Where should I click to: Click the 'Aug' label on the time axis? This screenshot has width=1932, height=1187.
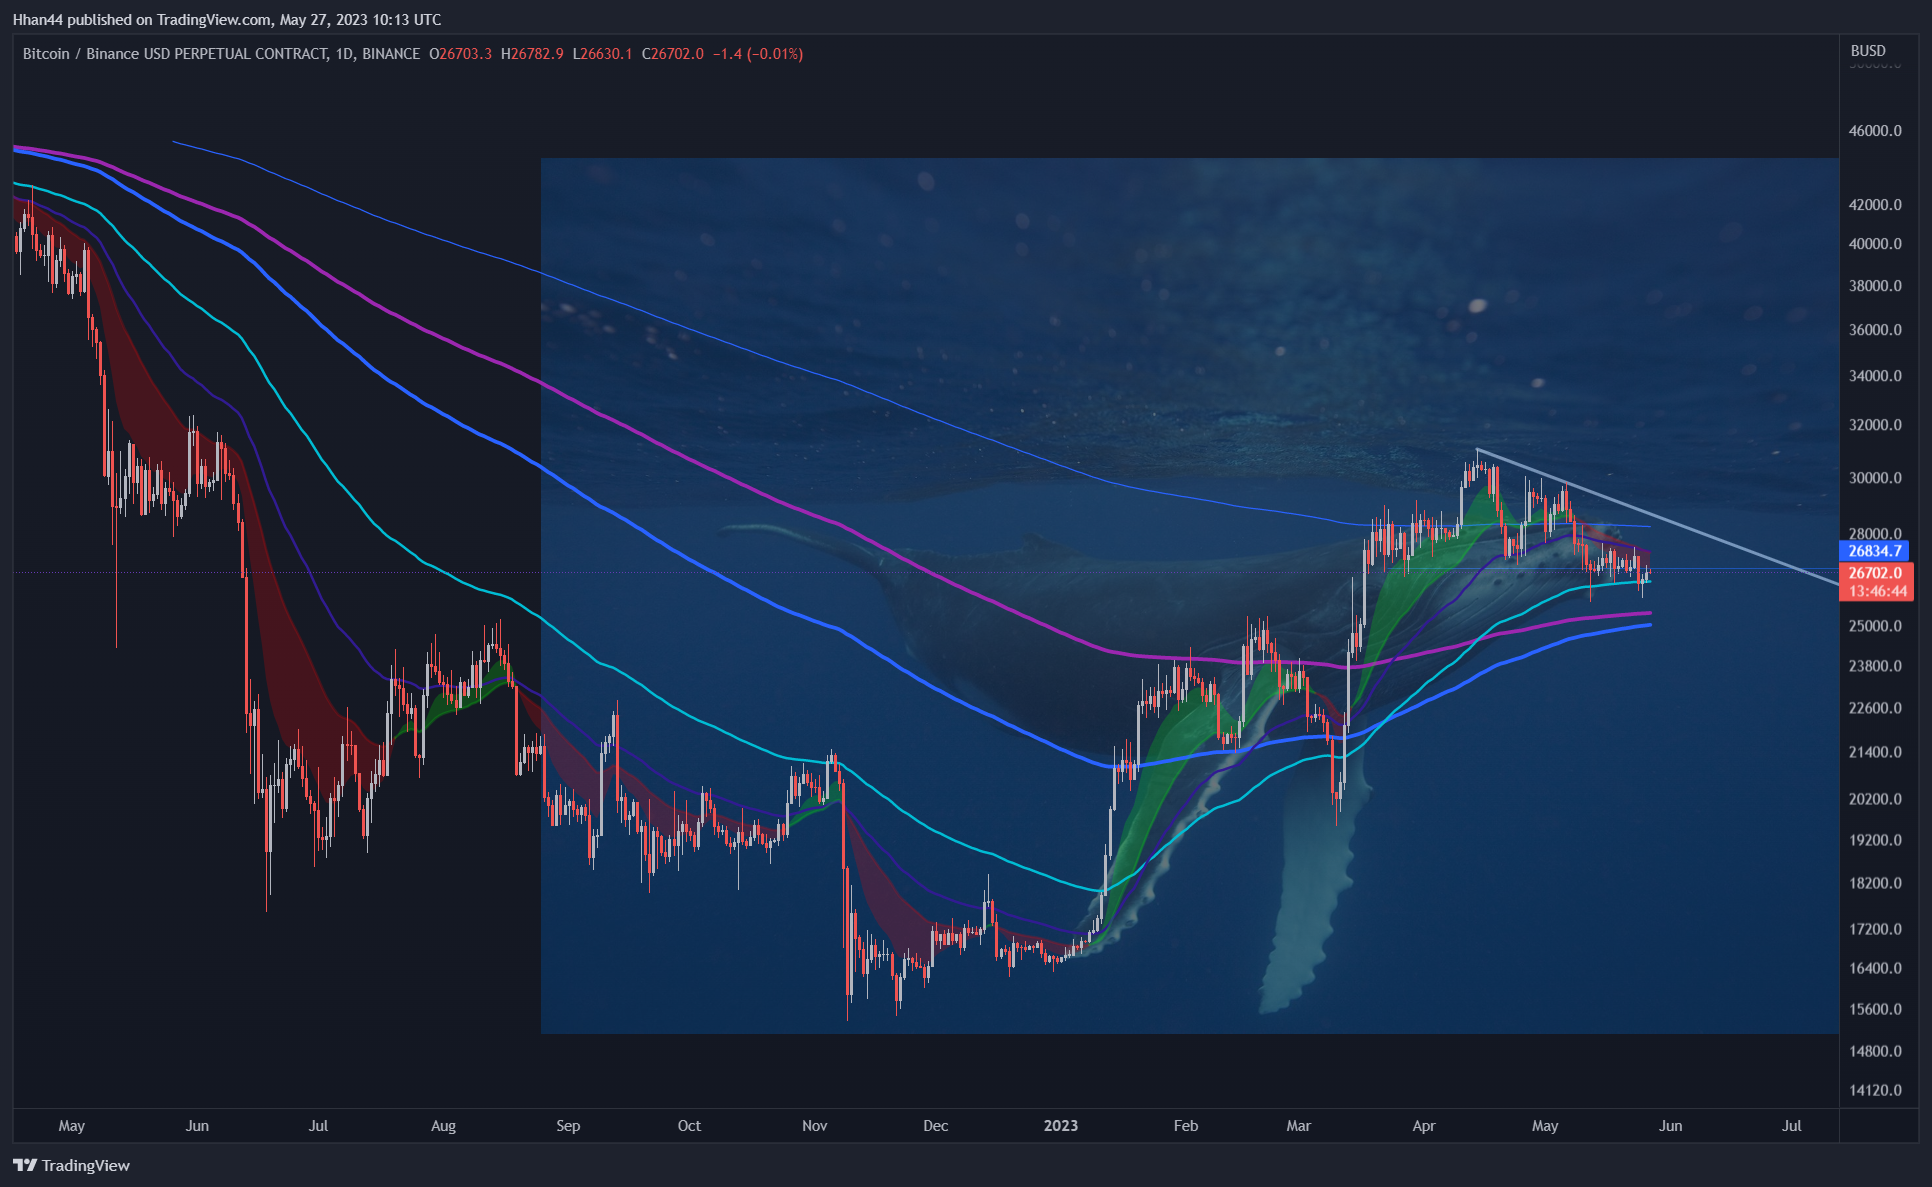click(443, 1126)
